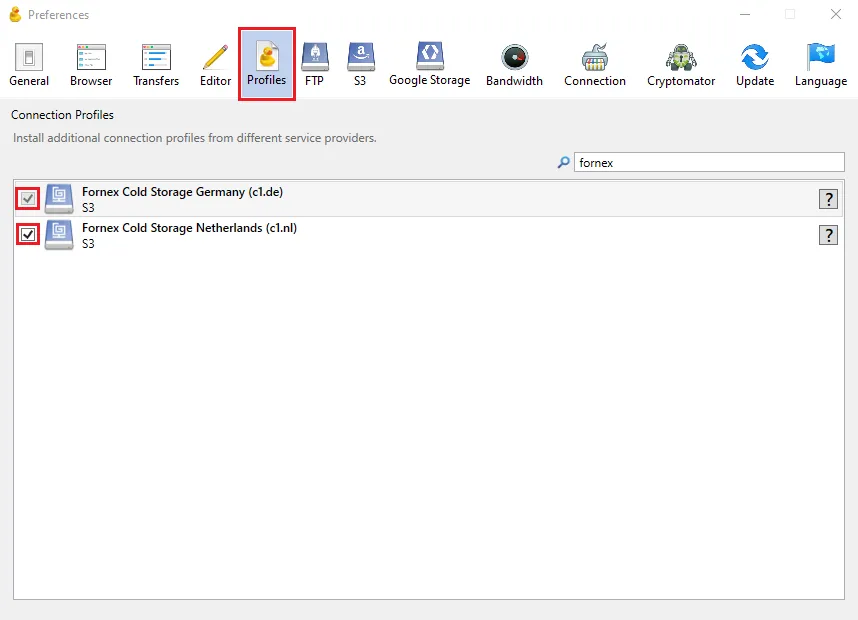858x620 pixels.
Task: Click 'Install additional connection profiles' description
Action: 195,138
